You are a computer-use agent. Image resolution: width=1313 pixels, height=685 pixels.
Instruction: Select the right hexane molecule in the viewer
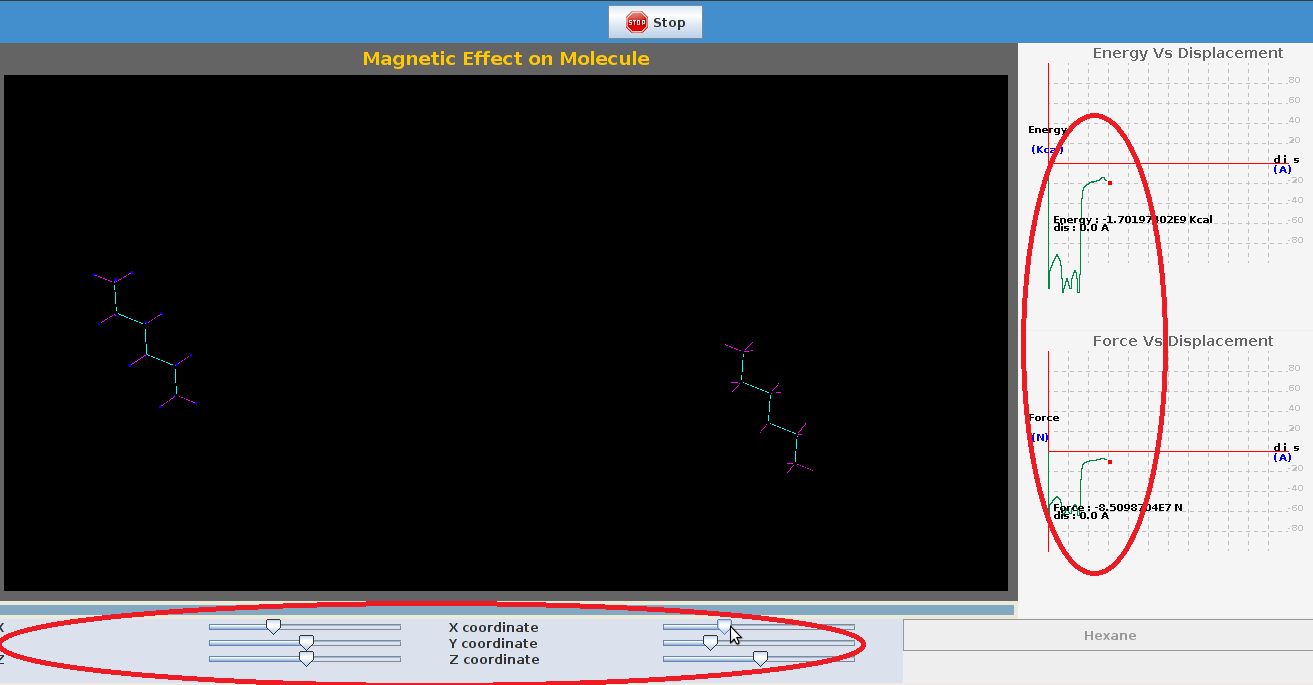770,407
